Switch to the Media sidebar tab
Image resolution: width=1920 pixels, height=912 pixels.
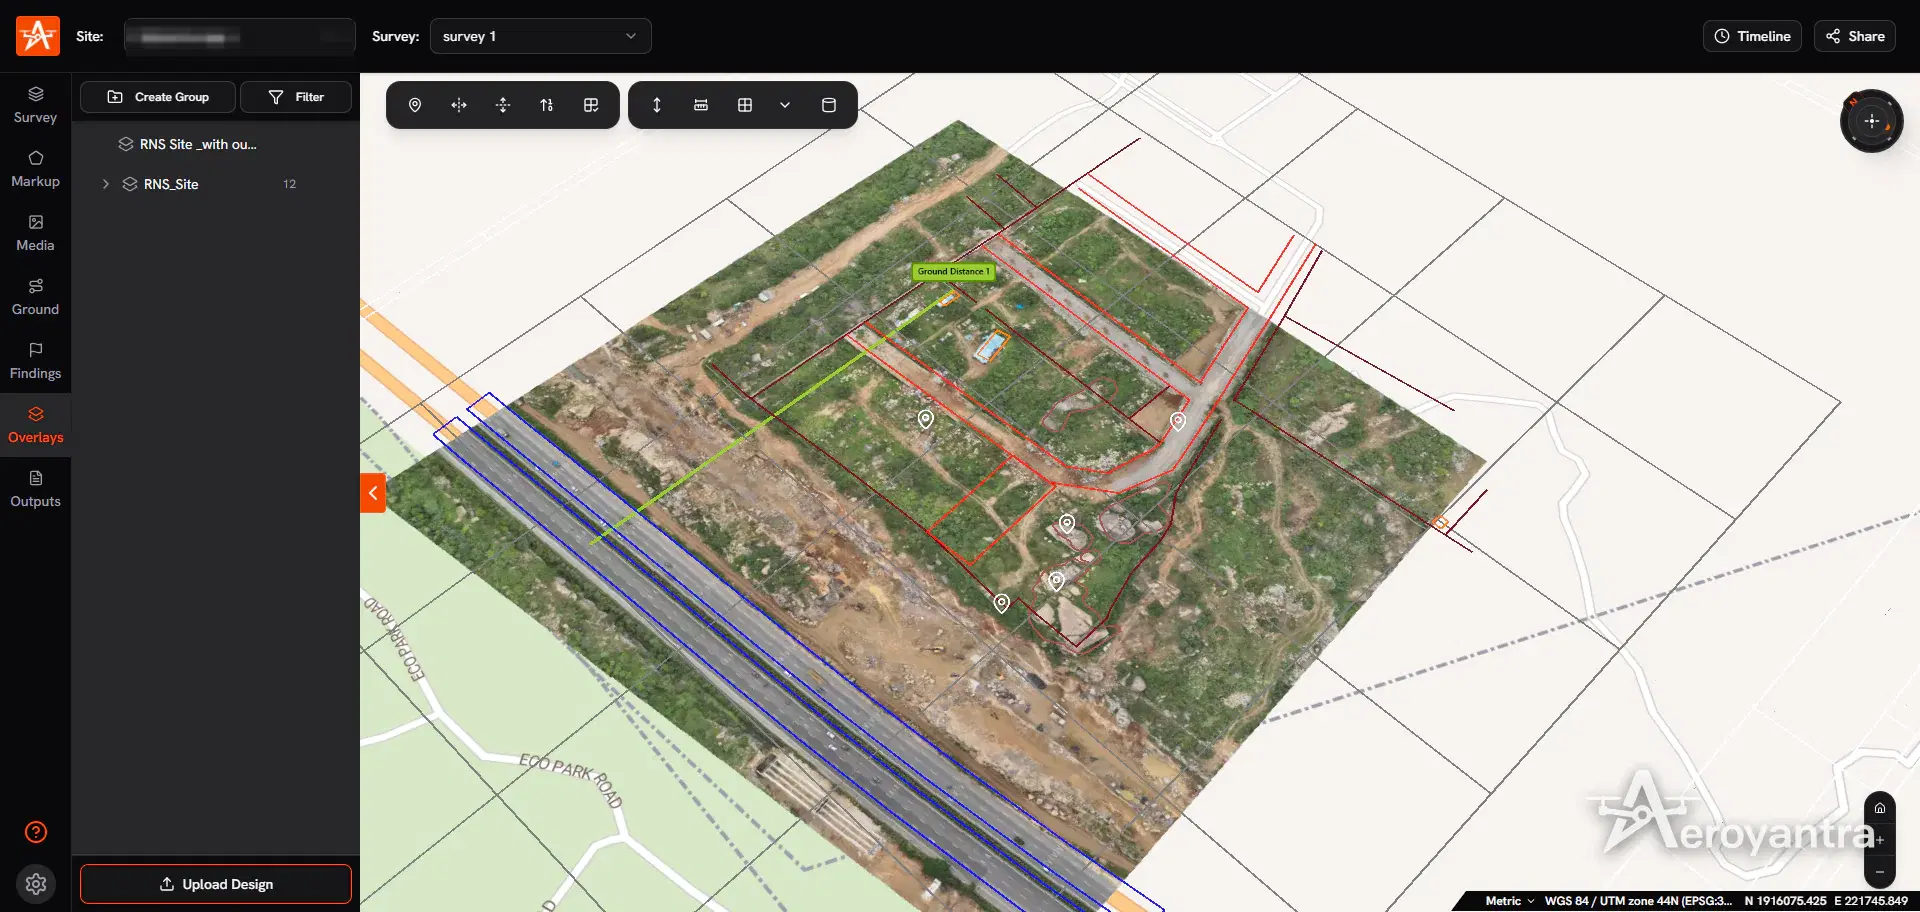click(35, 233)
